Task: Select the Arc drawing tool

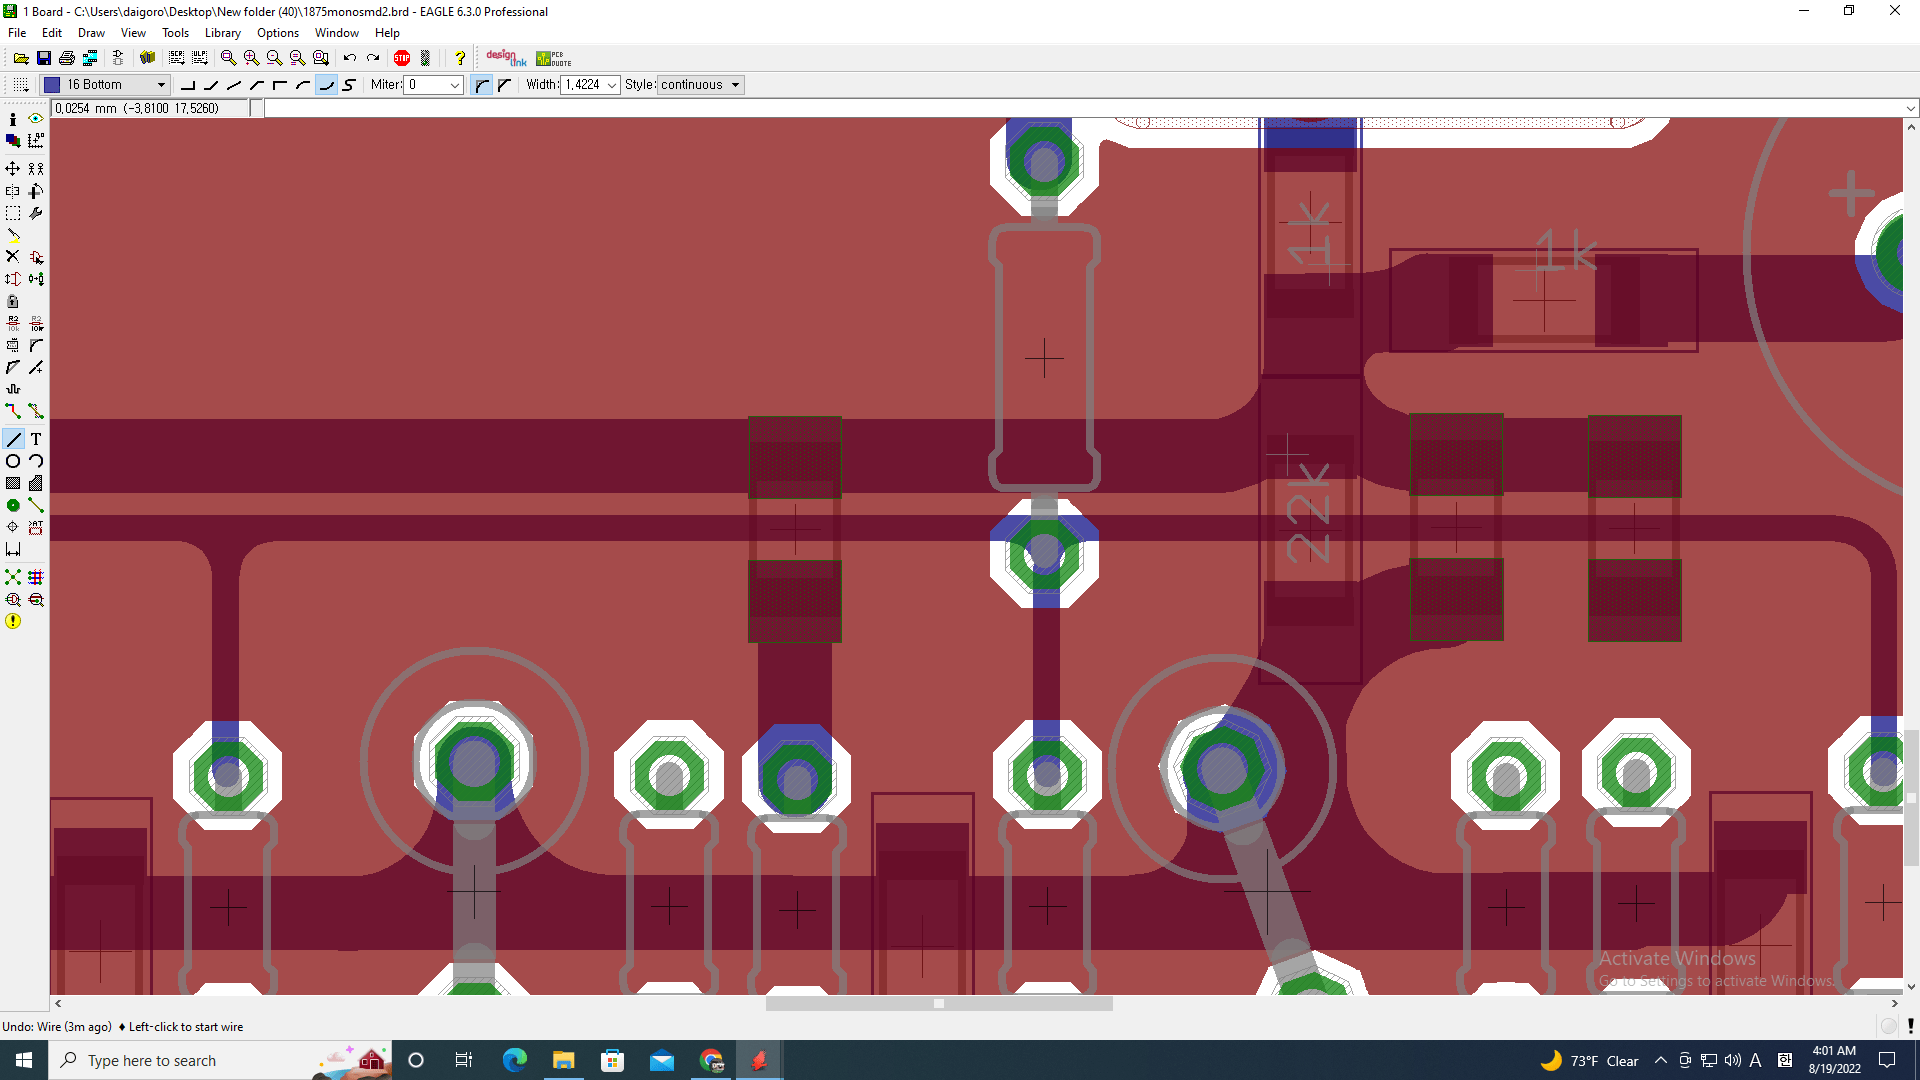Action: point(36,461)
